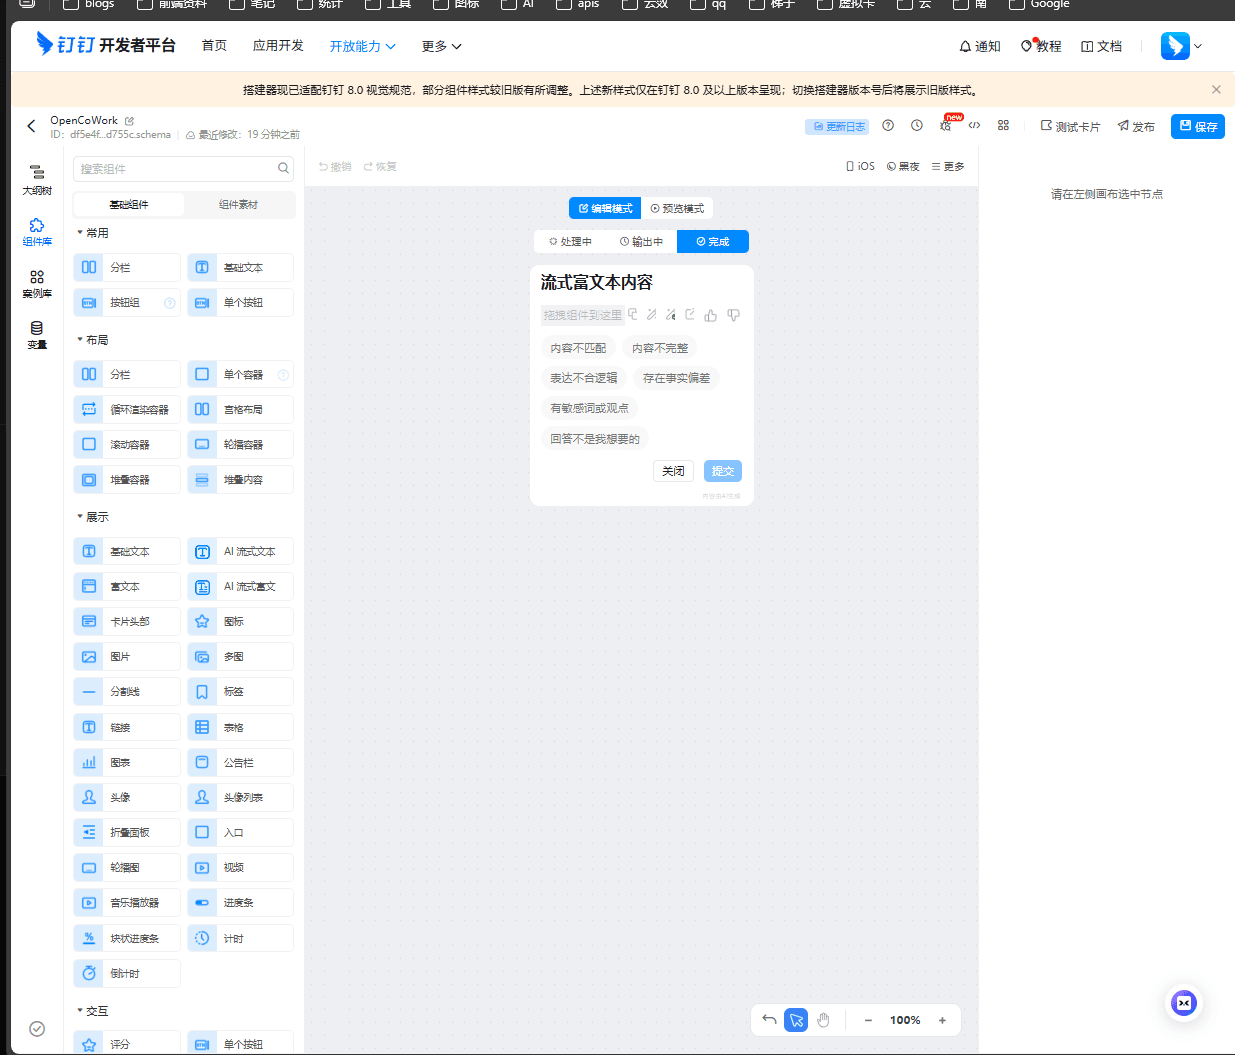Screen dimensions: 1235x1055
Task: Enable 黑夜 dark mode
Action: tap(902, 166)
